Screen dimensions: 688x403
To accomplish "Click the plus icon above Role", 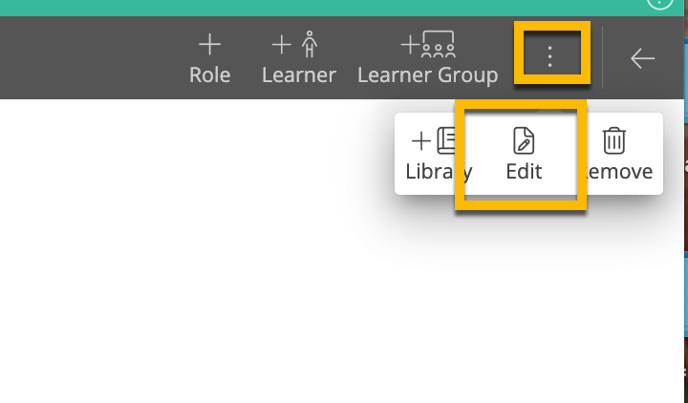I will pyautogui.click(x=210, y=45).
